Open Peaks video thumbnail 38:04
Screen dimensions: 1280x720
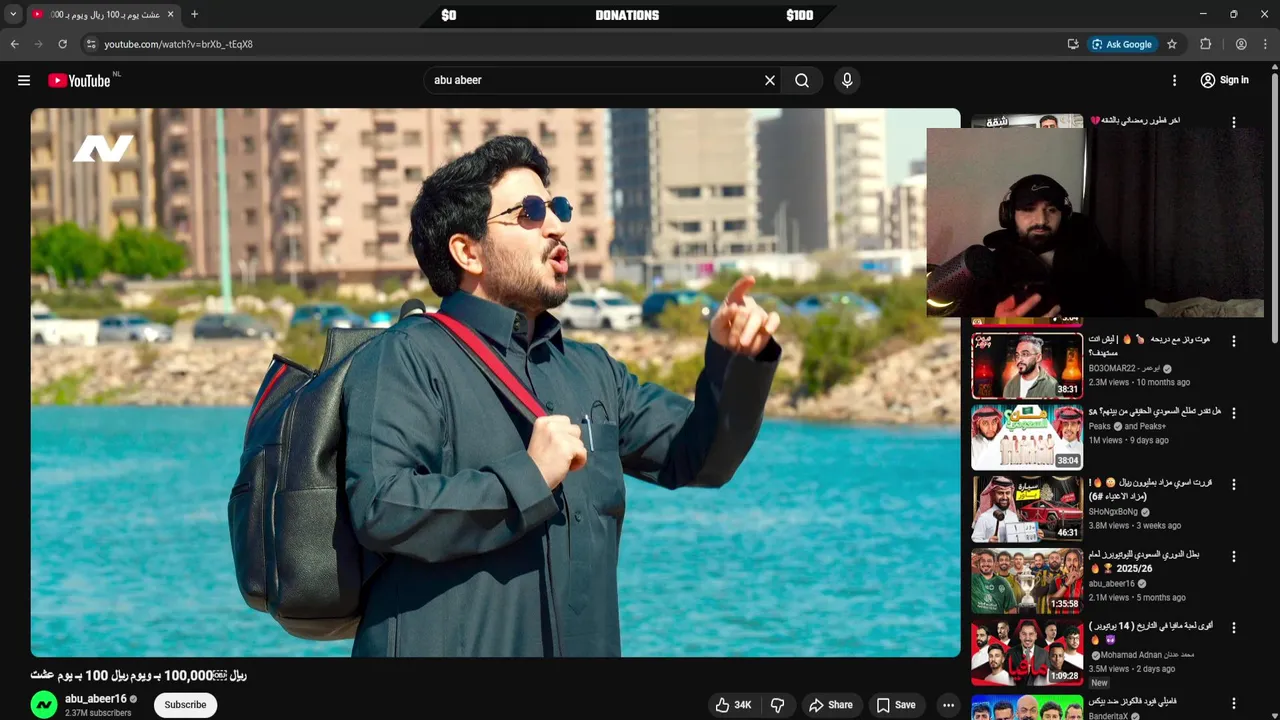pyautogui.click(x=1027, y=437)
